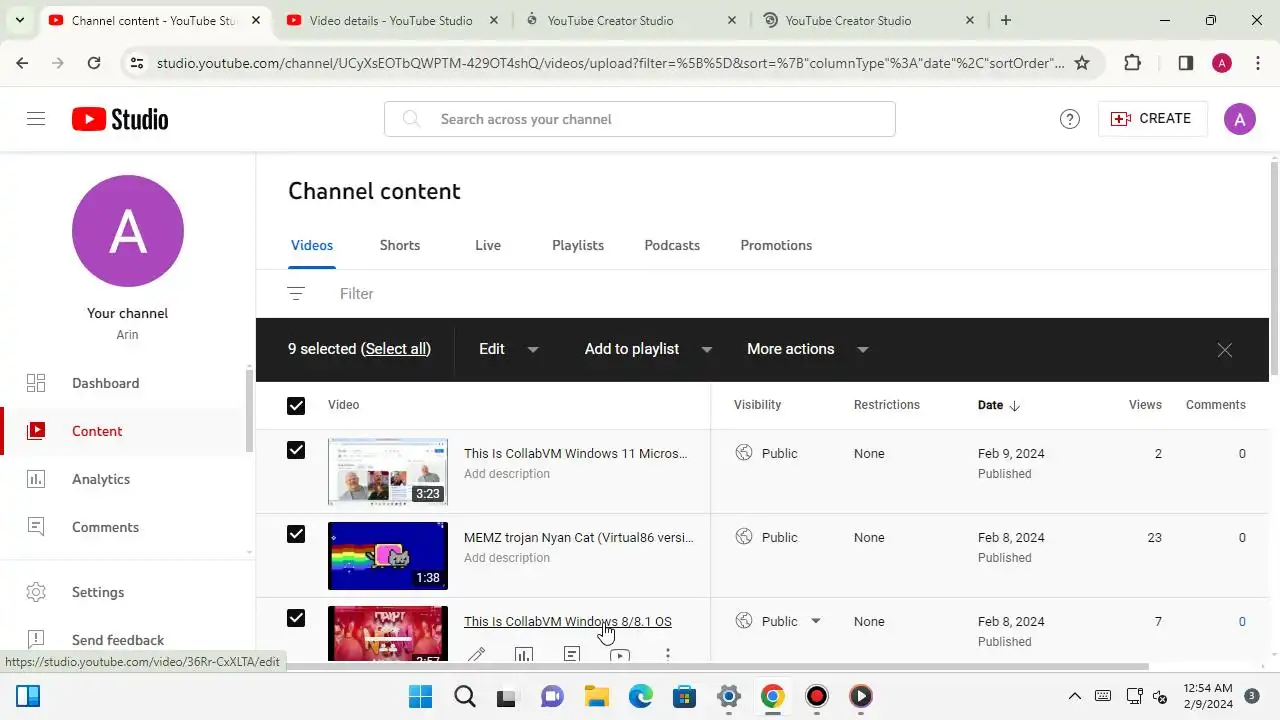
Task: Go back to the previous page
Action: click(x=22, y=63)
